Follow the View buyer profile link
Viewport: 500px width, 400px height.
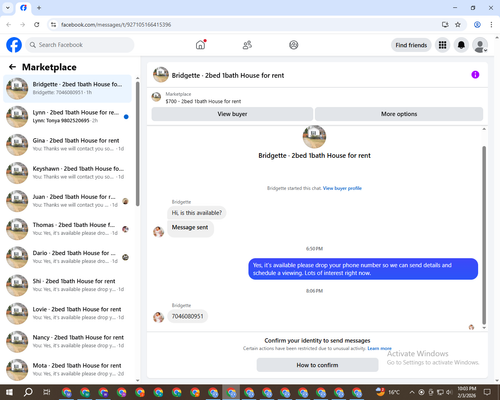(x=342, y=188)
